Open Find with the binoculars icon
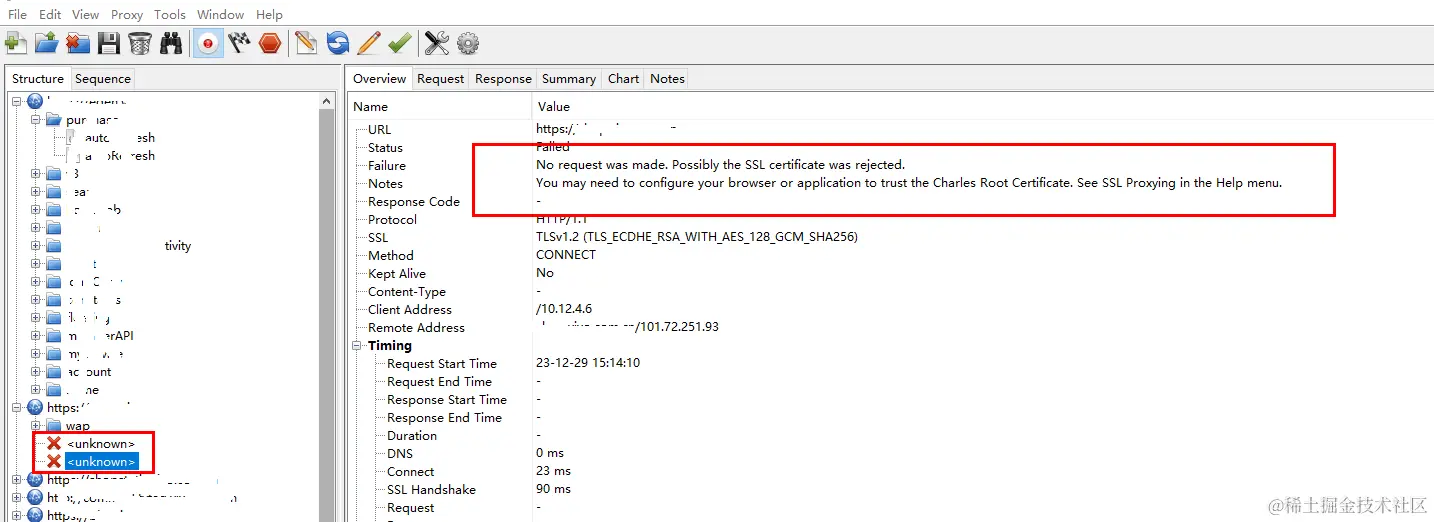This screenshot has height=522, width=1434. click(171, 43)
